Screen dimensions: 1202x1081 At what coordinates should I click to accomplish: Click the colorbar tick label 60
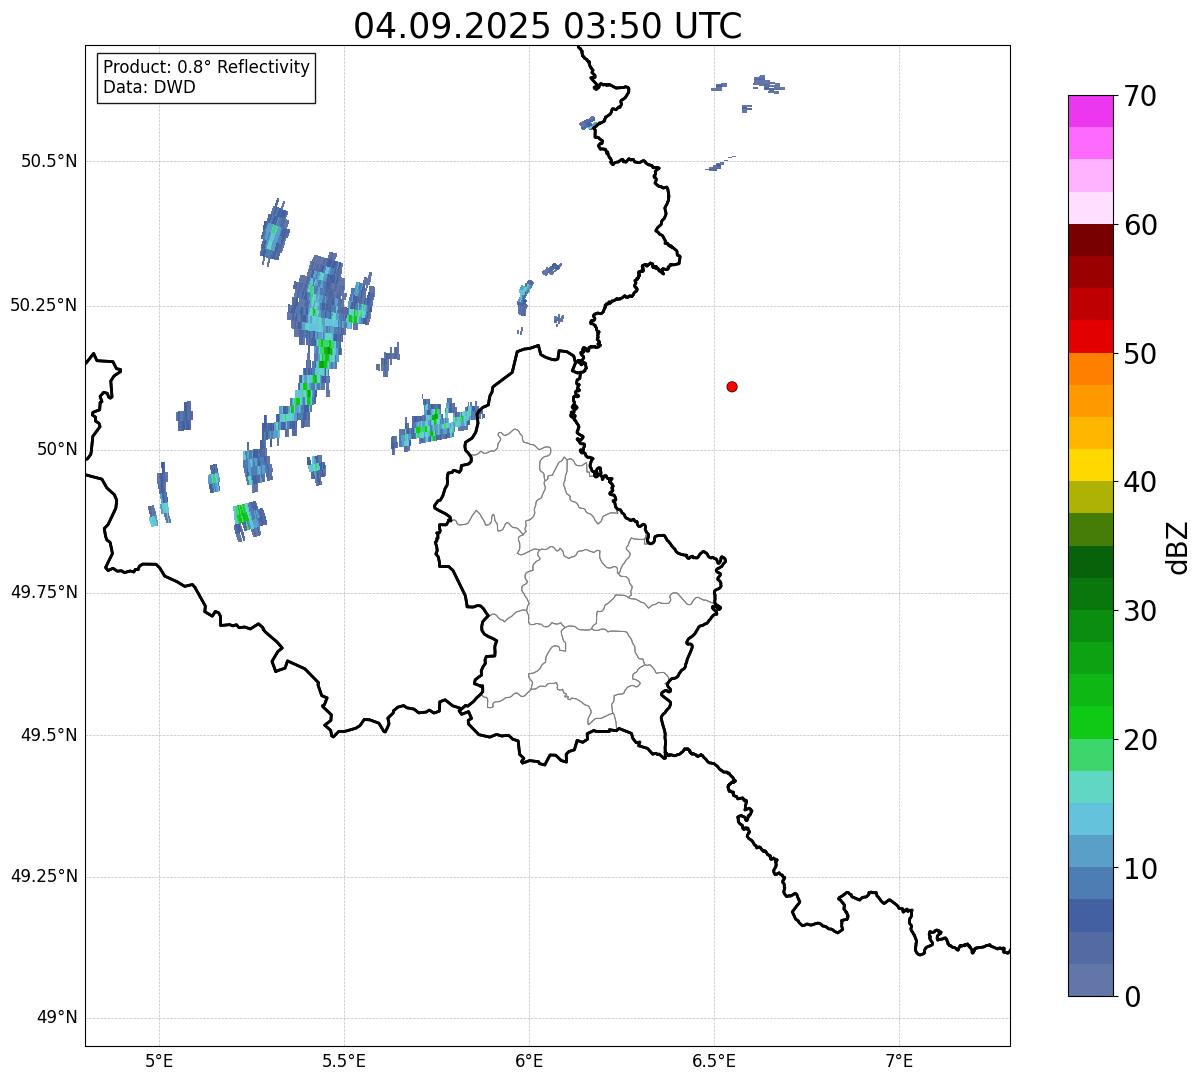click(1140, 225)
